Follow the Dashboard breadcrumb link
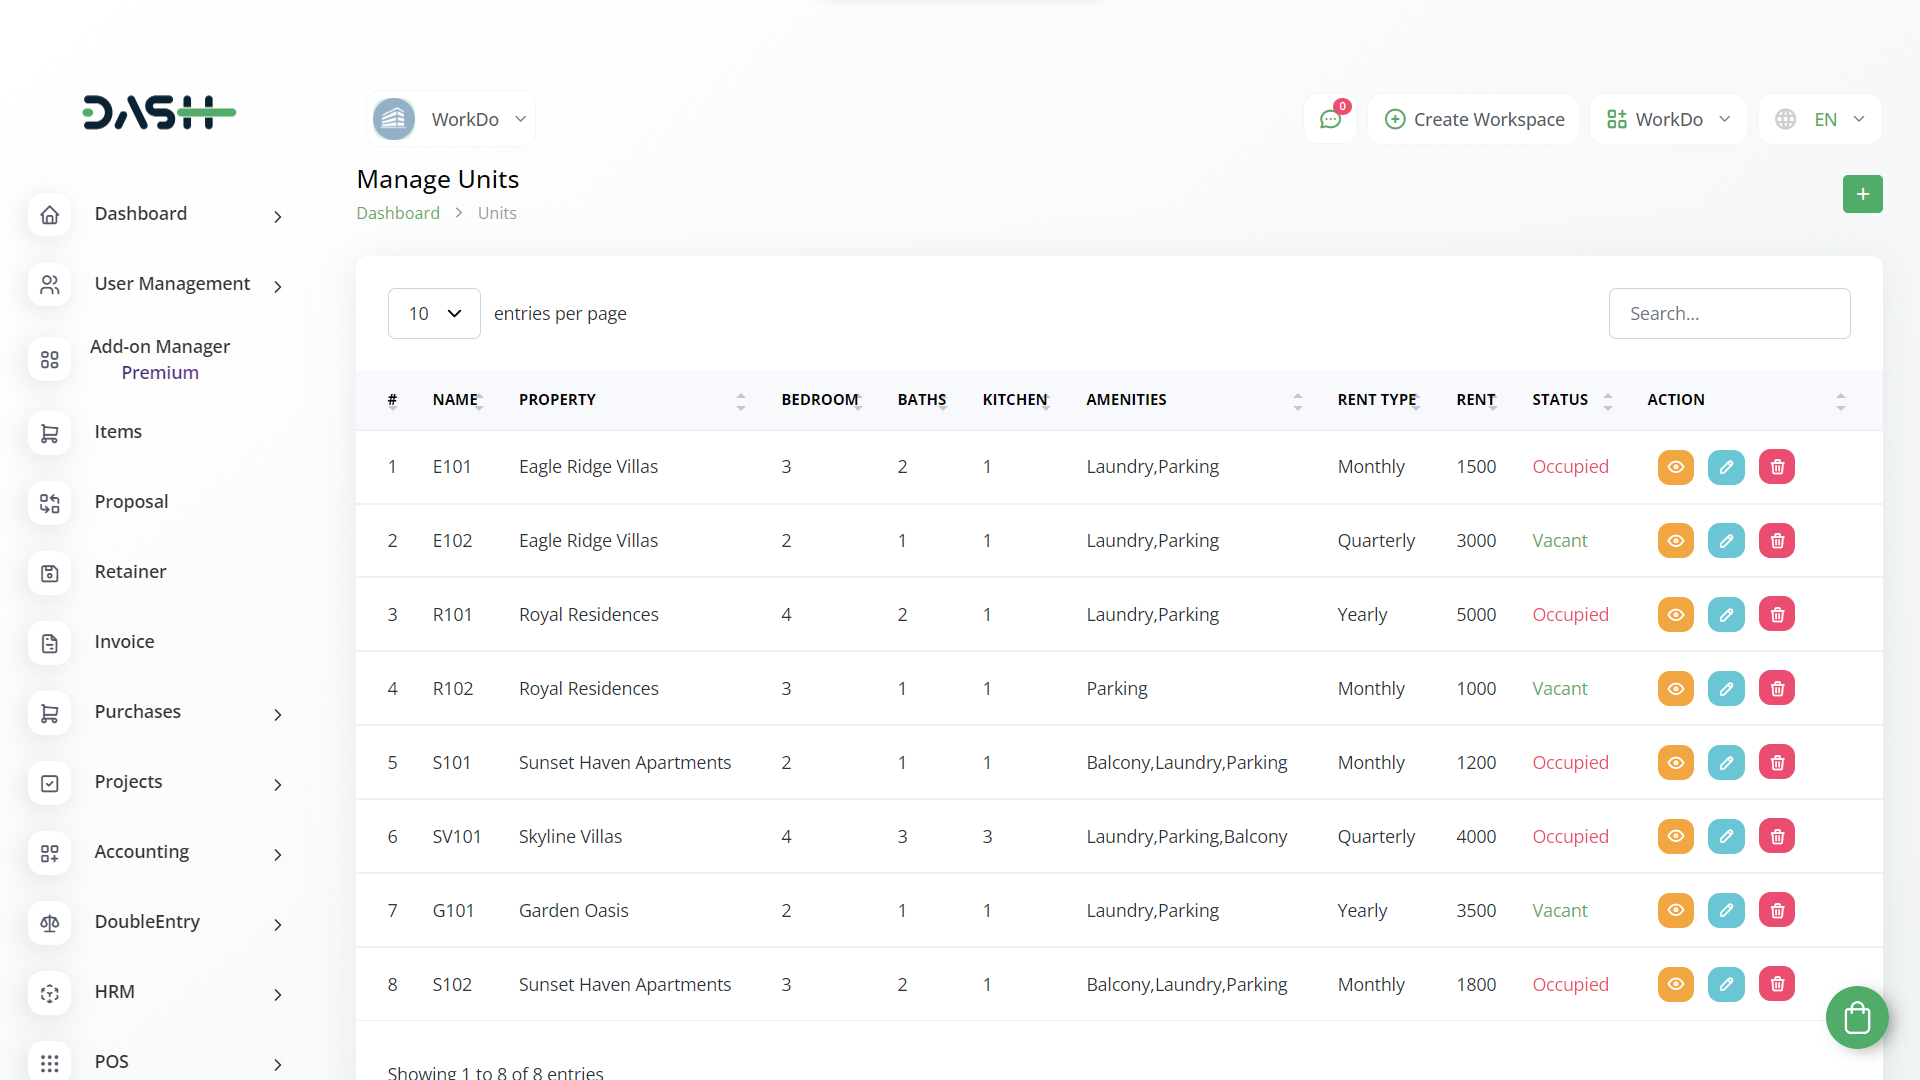Image resolution: width=1920 pixels, height=1080 pixels. click(x=398, y=213)
